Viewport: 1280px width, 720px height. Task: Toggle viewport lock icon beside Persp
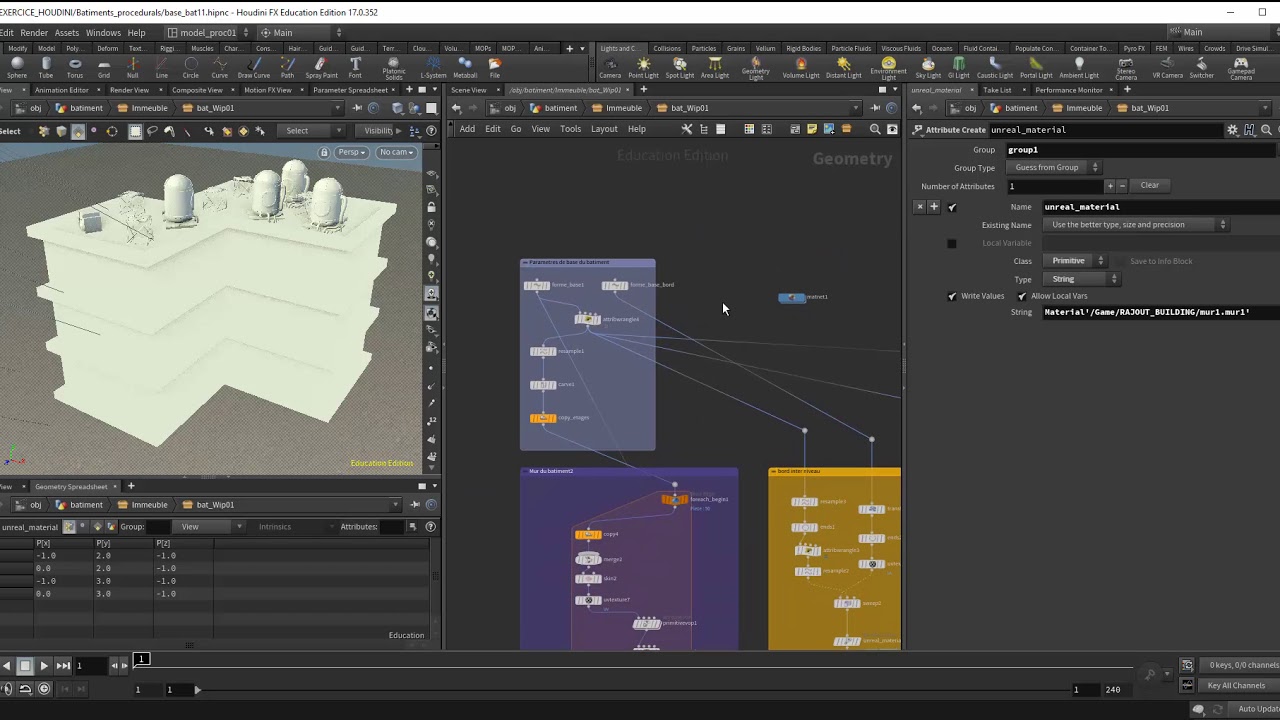324,152
